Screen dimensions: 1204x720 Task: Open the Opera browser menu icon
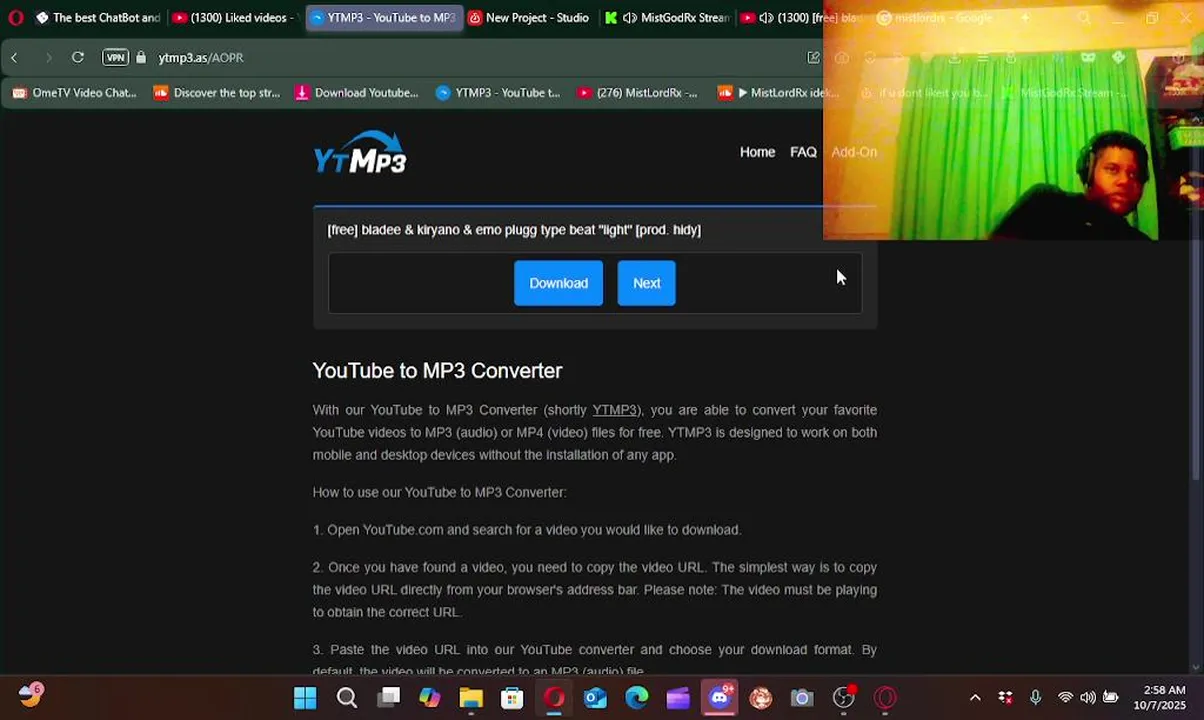pos(15,17)
